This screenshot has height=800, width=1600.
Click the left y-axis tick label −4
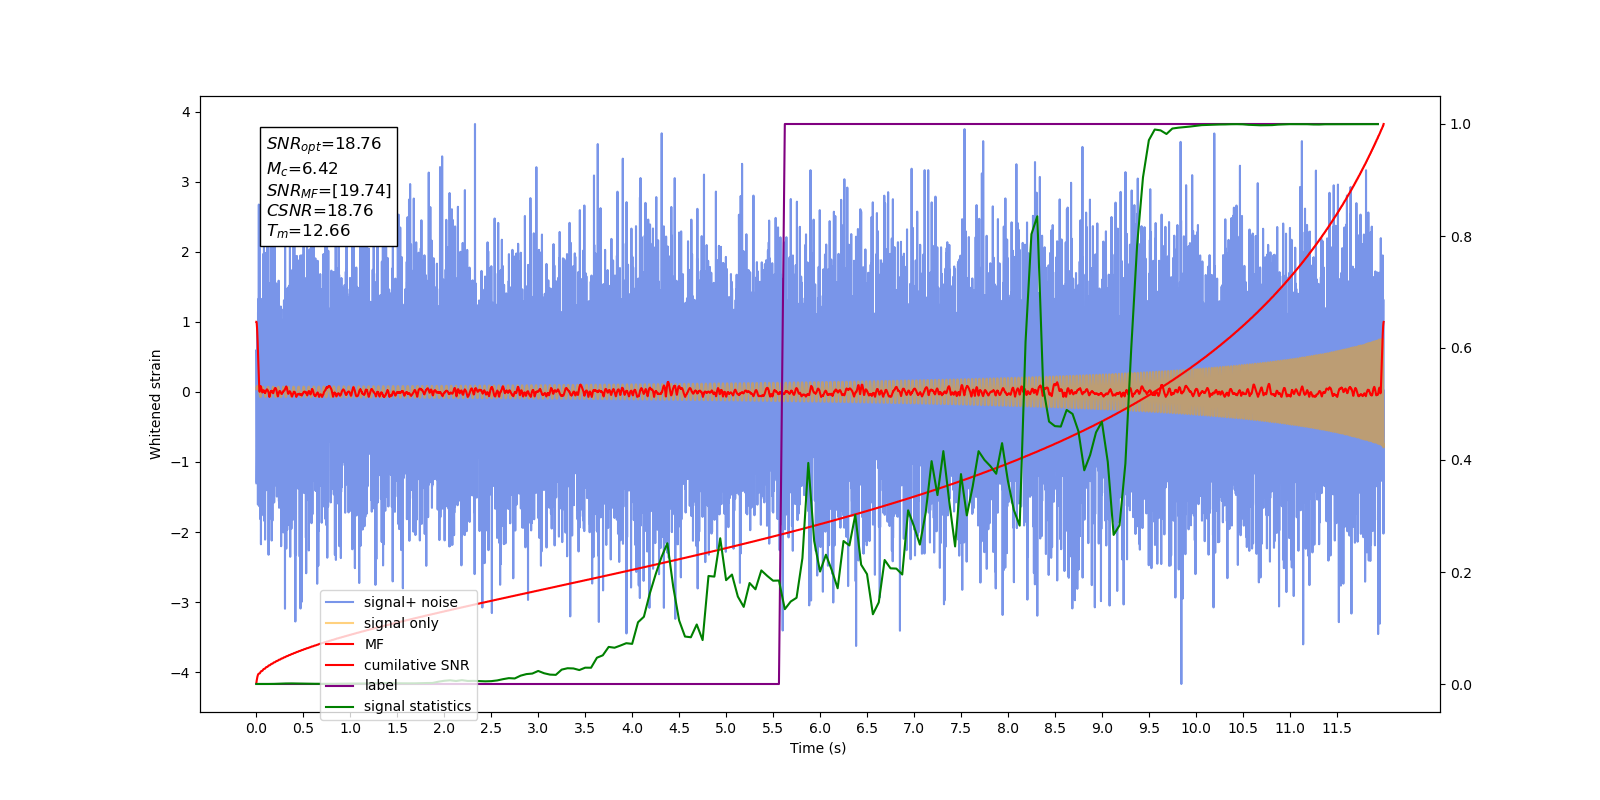point(181,672)
